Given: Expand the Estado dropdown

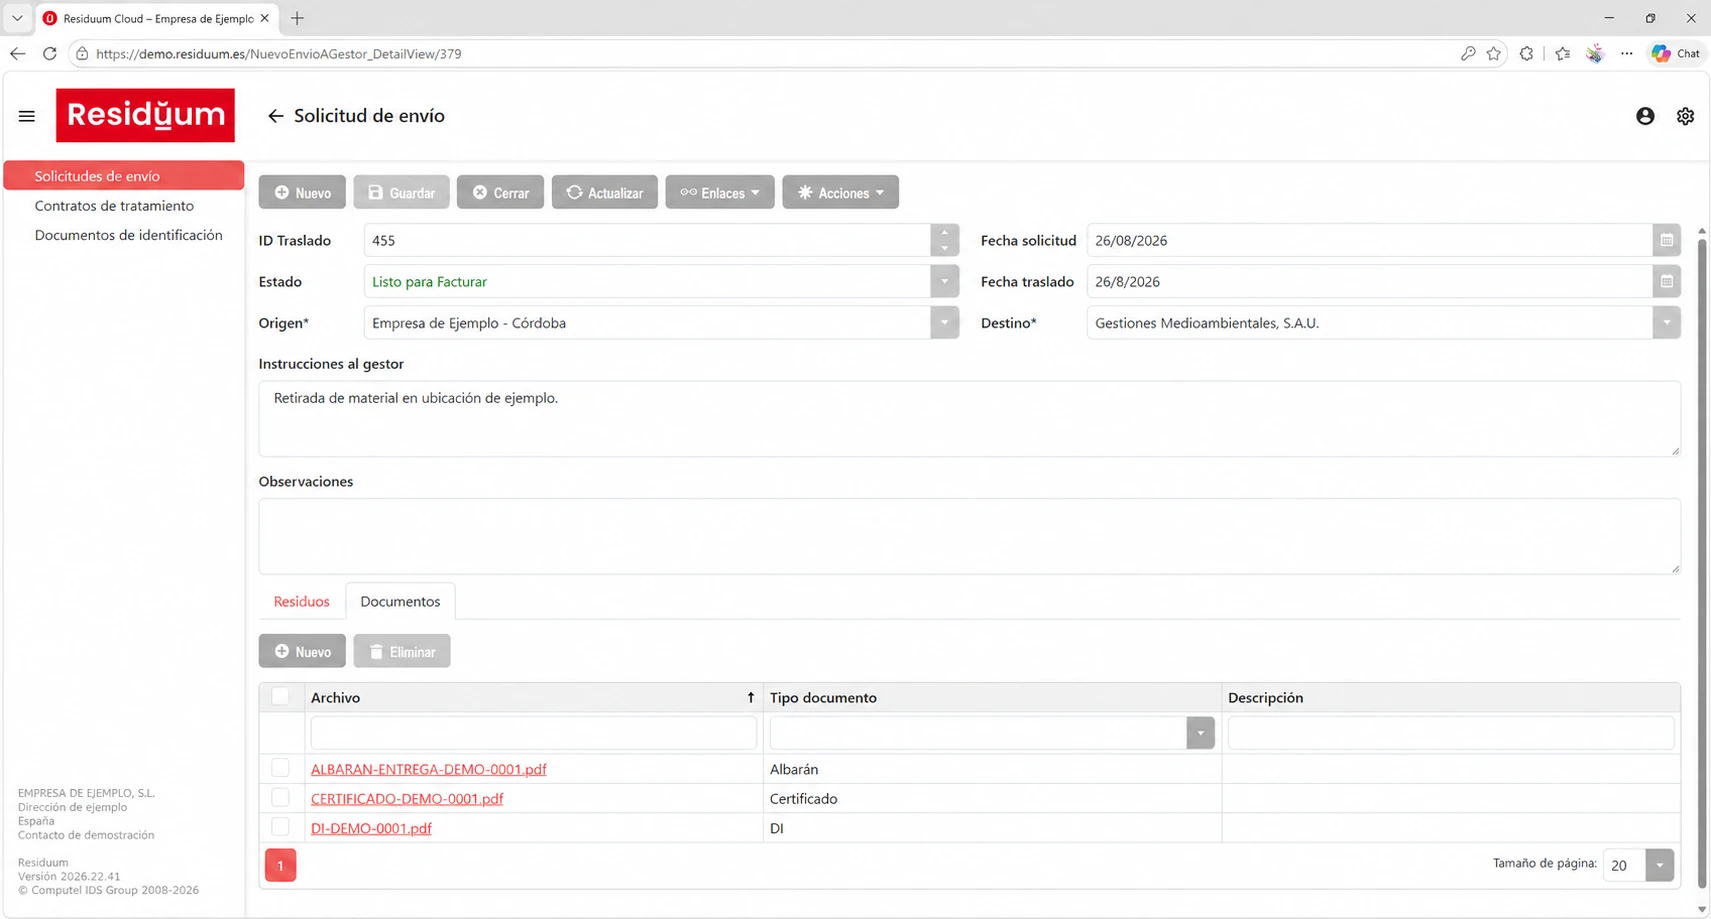Looking at the screenshot, I should click(944, 282).
